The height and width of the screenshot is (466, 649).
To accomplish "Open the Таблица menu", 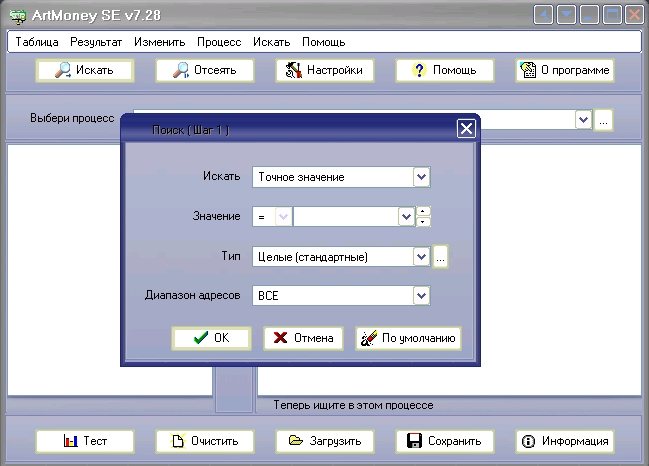I will coord(37,42).
